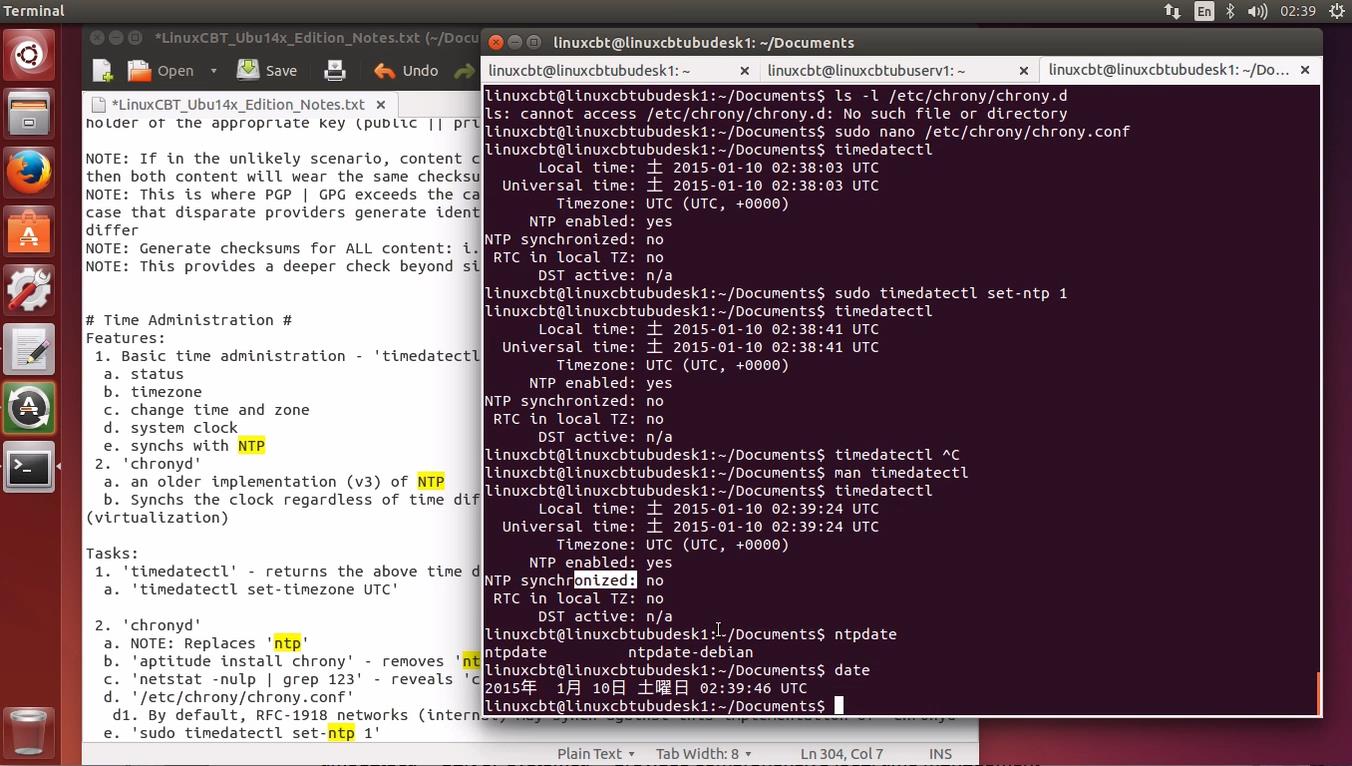Open Software Updater from the launcher
The width and height of the screenshot is (1352, 766).
tap(29, 409)
